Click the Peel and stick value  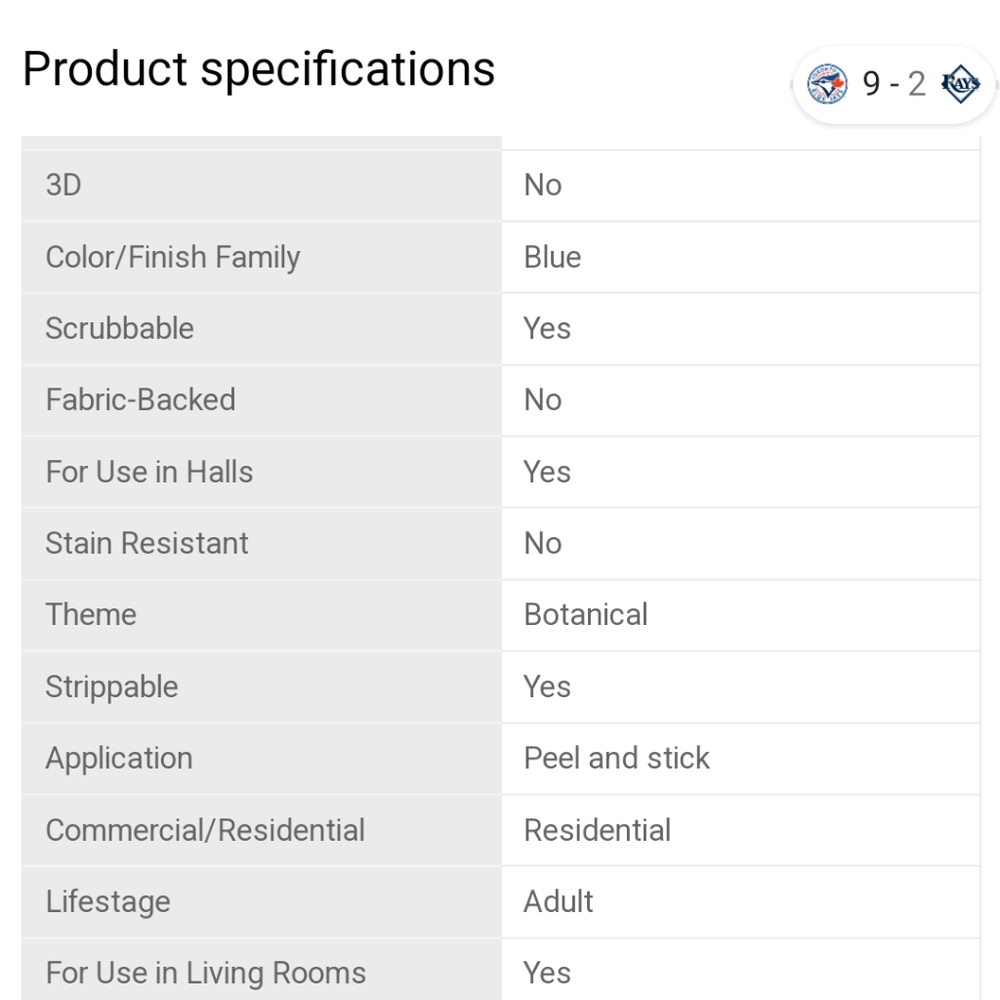[x=617, y=758]
